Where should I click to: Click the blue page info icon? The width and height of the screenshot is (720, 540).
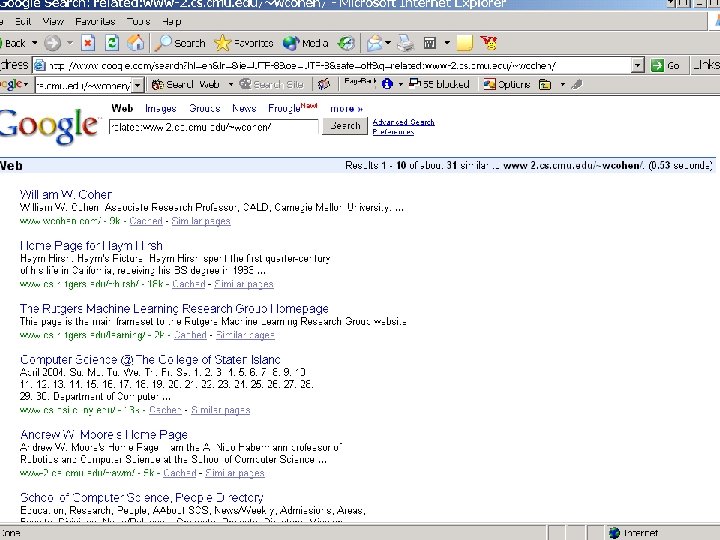pyautogui.click(x=387, y=84)
